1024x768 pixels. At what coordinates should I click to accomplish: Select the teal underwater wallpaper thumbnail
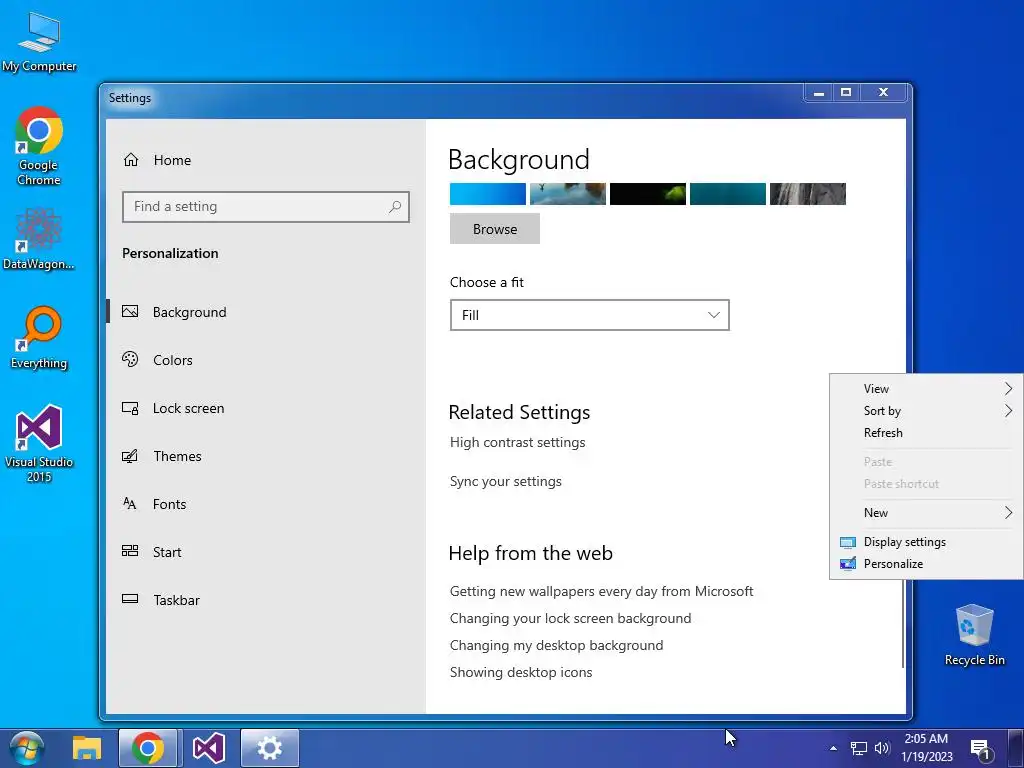[x=728, y=194]
